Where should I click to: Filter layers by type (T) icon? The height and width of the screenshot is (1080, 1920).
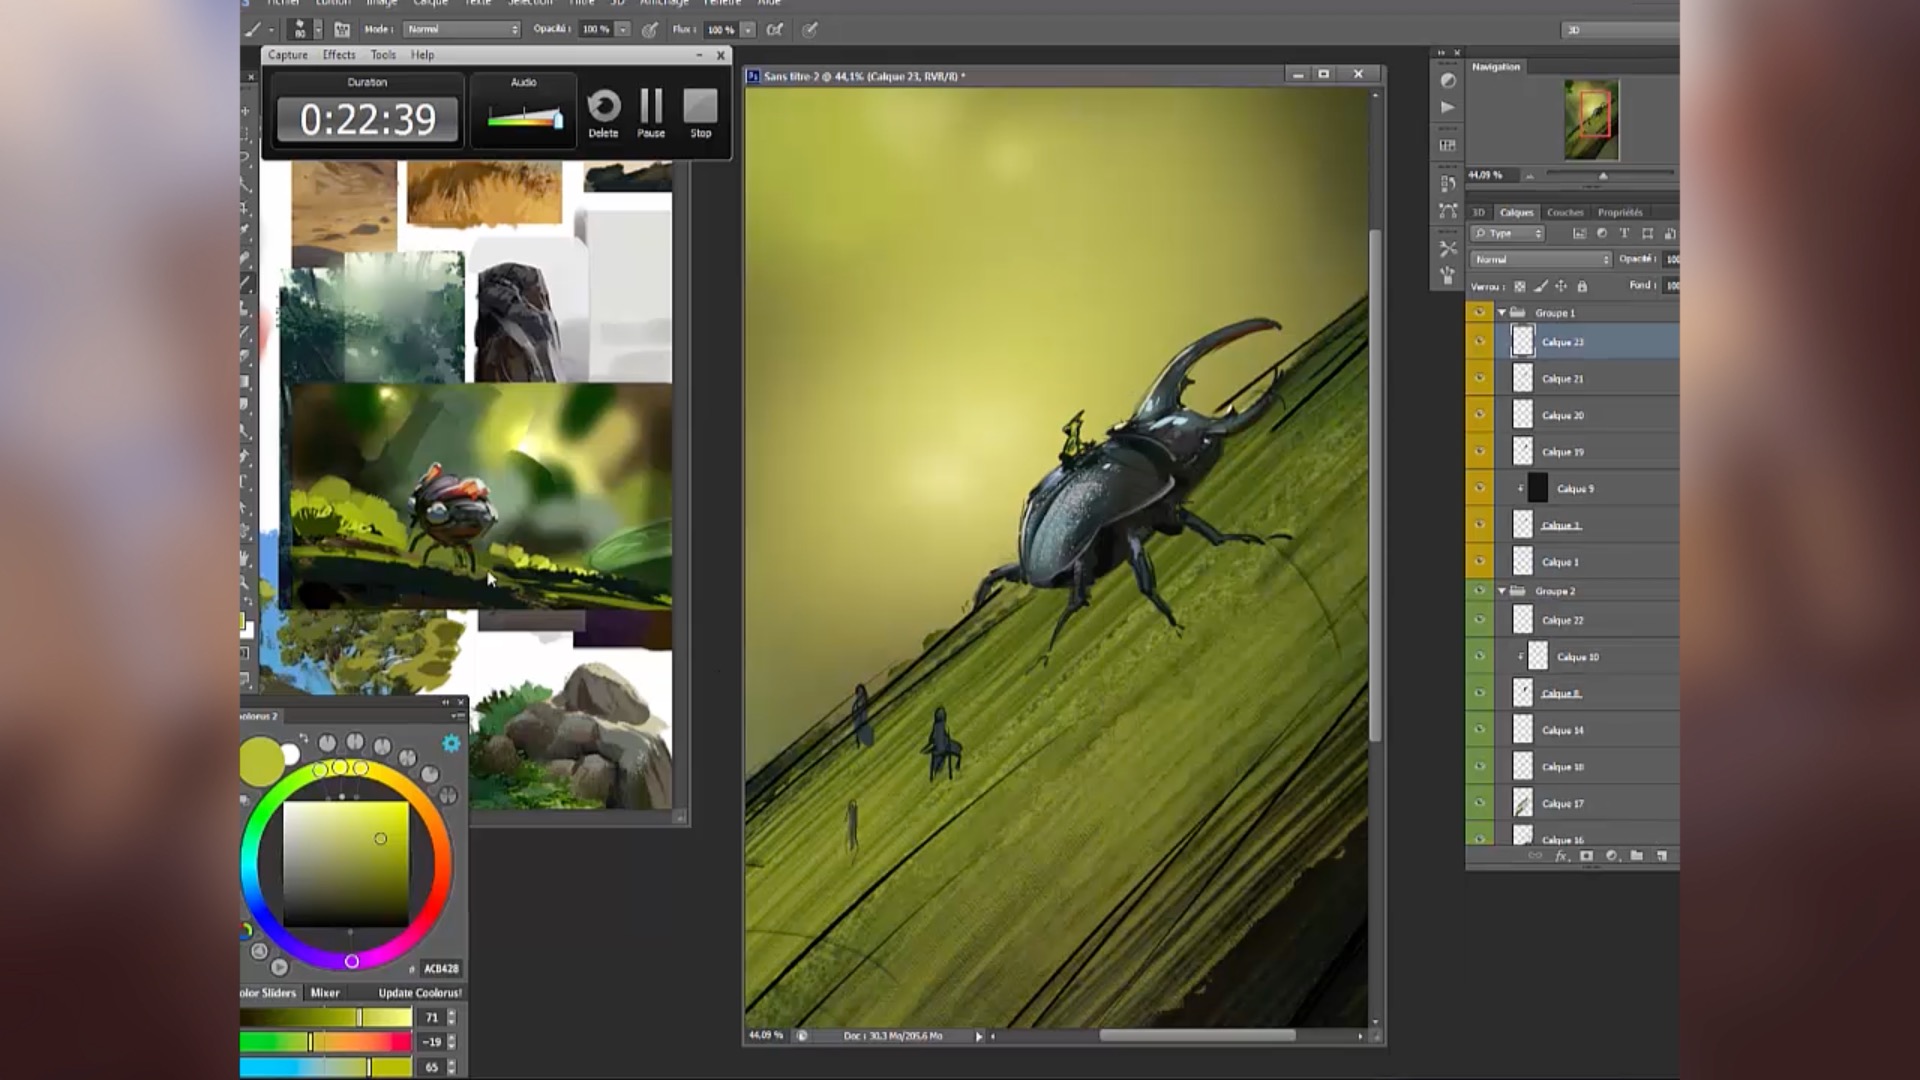coord(1624,233)
